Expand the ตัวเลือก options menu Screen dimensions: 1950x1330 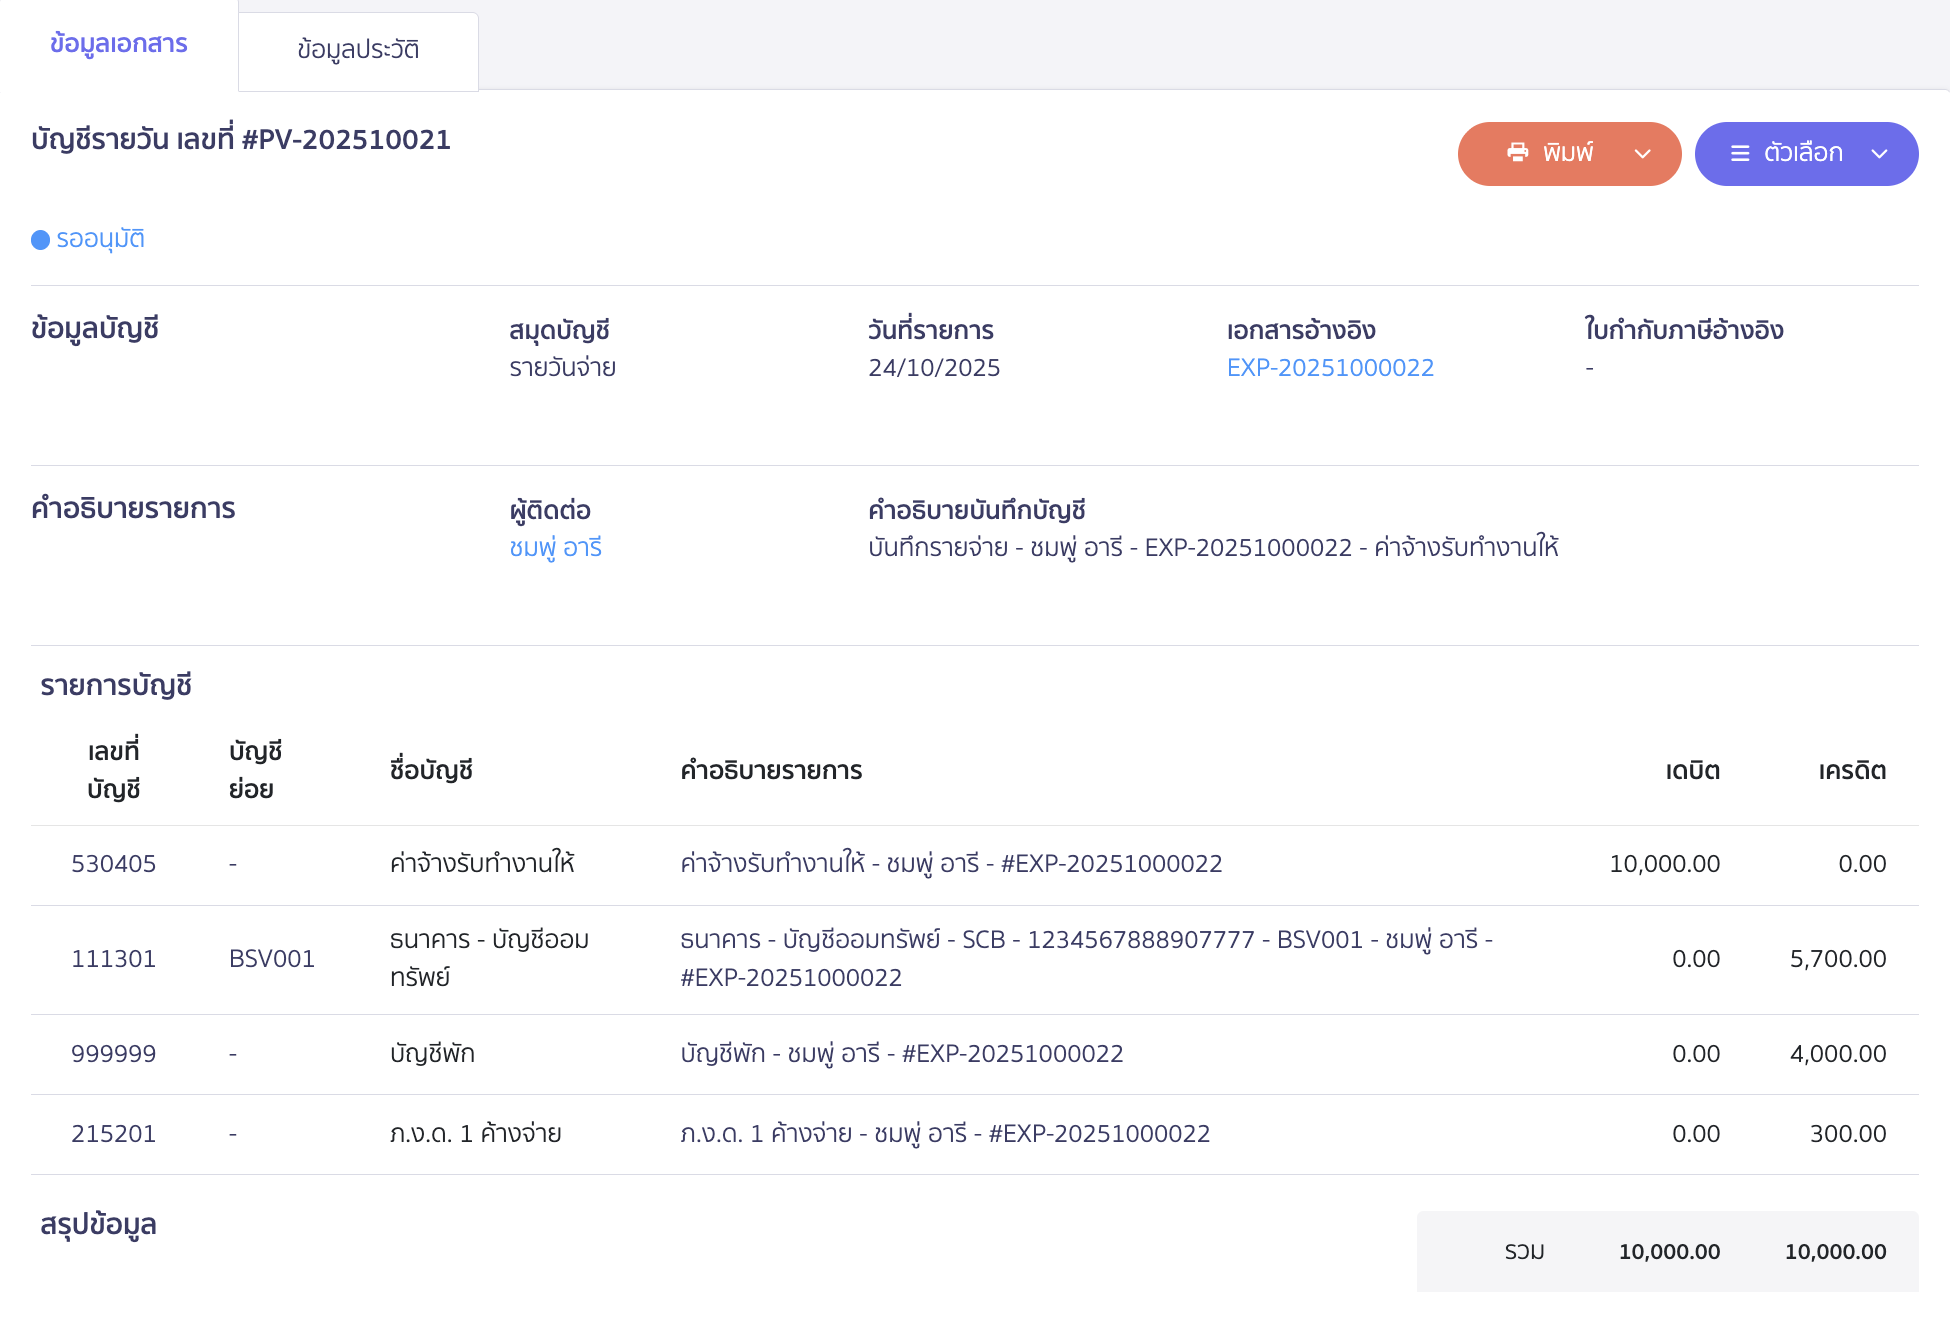click(x=1879, y=154)
